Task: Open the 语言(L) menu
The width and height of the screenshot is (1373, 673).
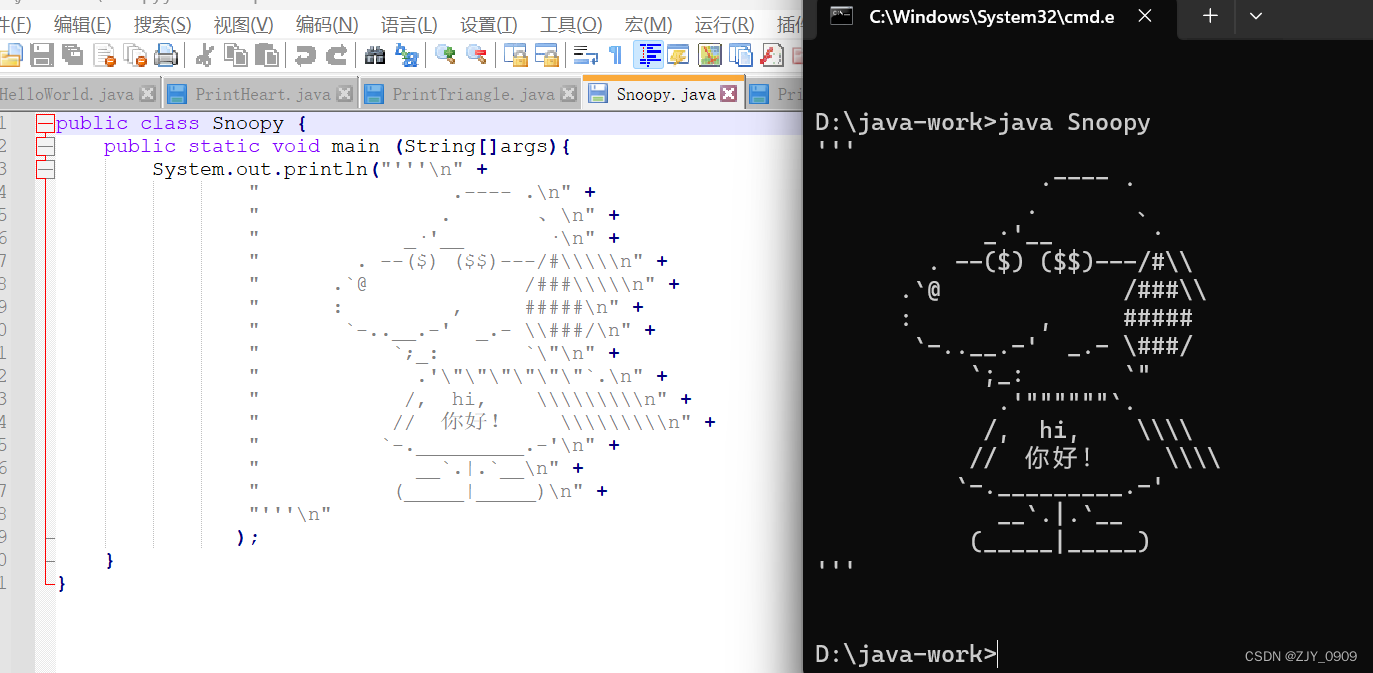Action: tap(409, 25)
